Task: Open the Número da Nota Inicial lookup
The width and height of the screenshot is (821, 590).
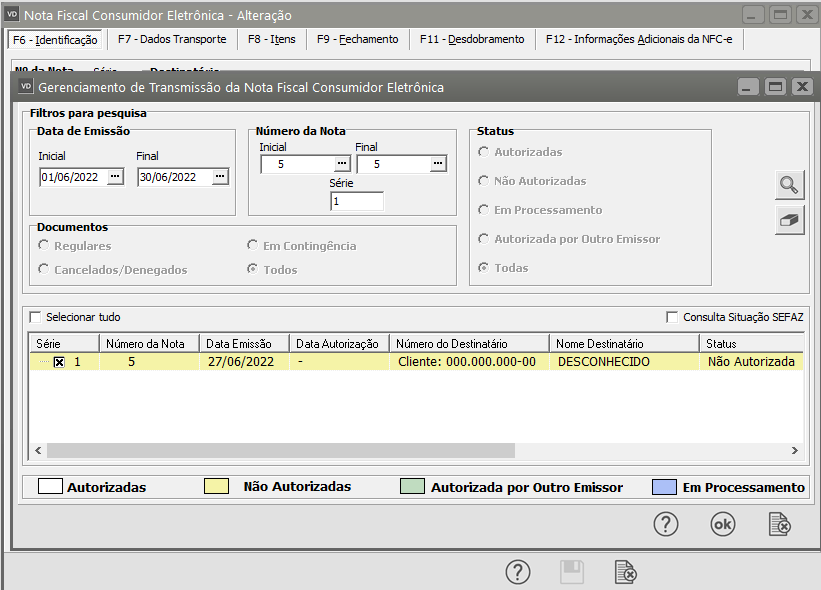Action: pos(342,164)
